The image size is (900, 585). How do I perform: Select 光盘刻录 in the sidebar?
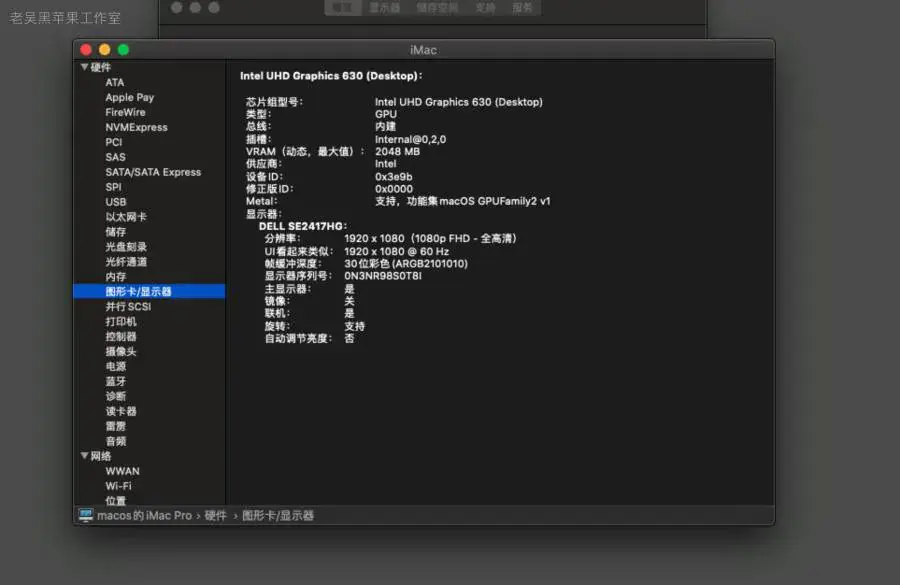click(126, 247)
